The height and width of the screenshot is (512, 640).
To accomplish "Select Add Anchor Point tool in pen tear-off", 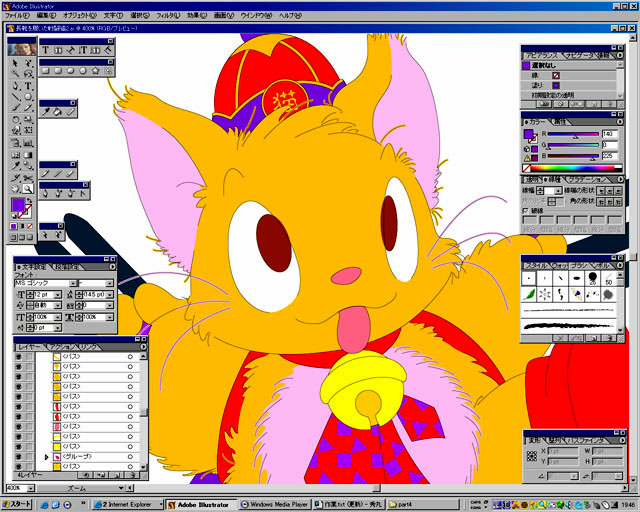I will [58, 194].
